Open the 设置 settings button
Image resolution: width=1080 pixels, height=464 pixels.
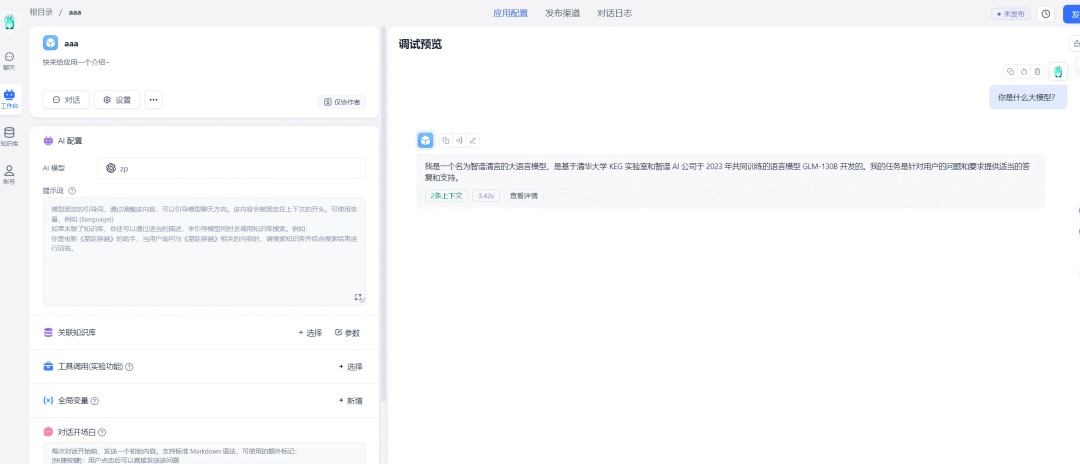tap(117, 100)
